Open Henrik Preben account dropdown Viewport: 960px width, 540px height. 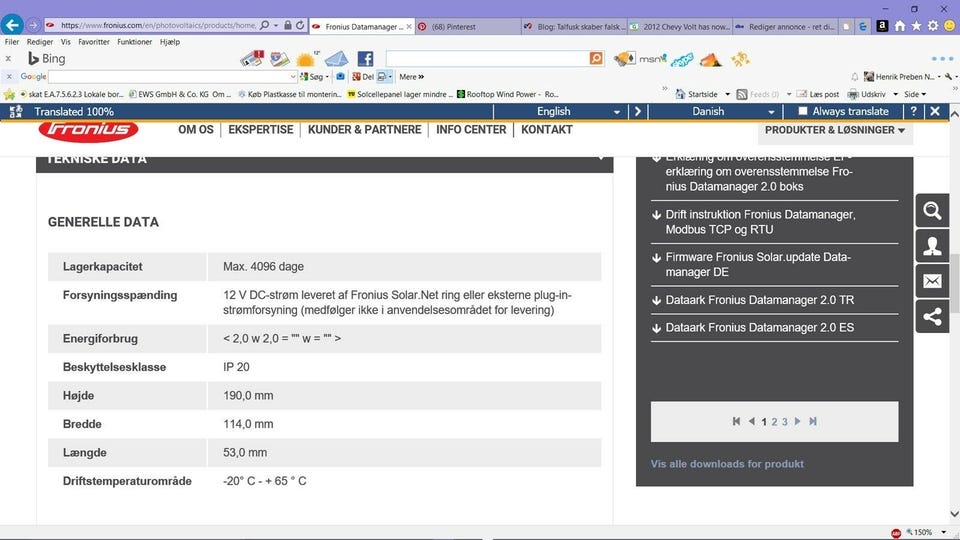pyautogui.click(x=901, y=77)
